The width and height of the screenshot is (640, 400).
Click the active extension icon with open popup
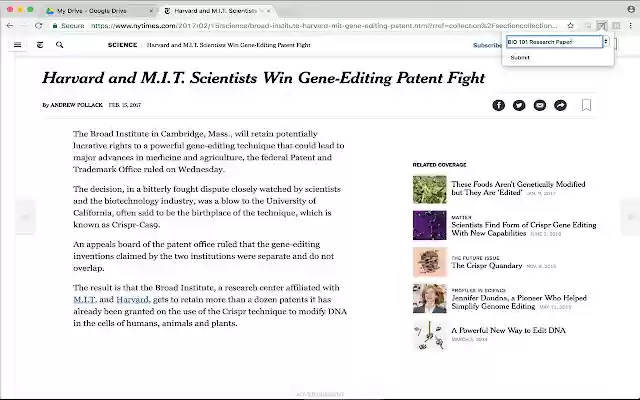coord(601,26)
